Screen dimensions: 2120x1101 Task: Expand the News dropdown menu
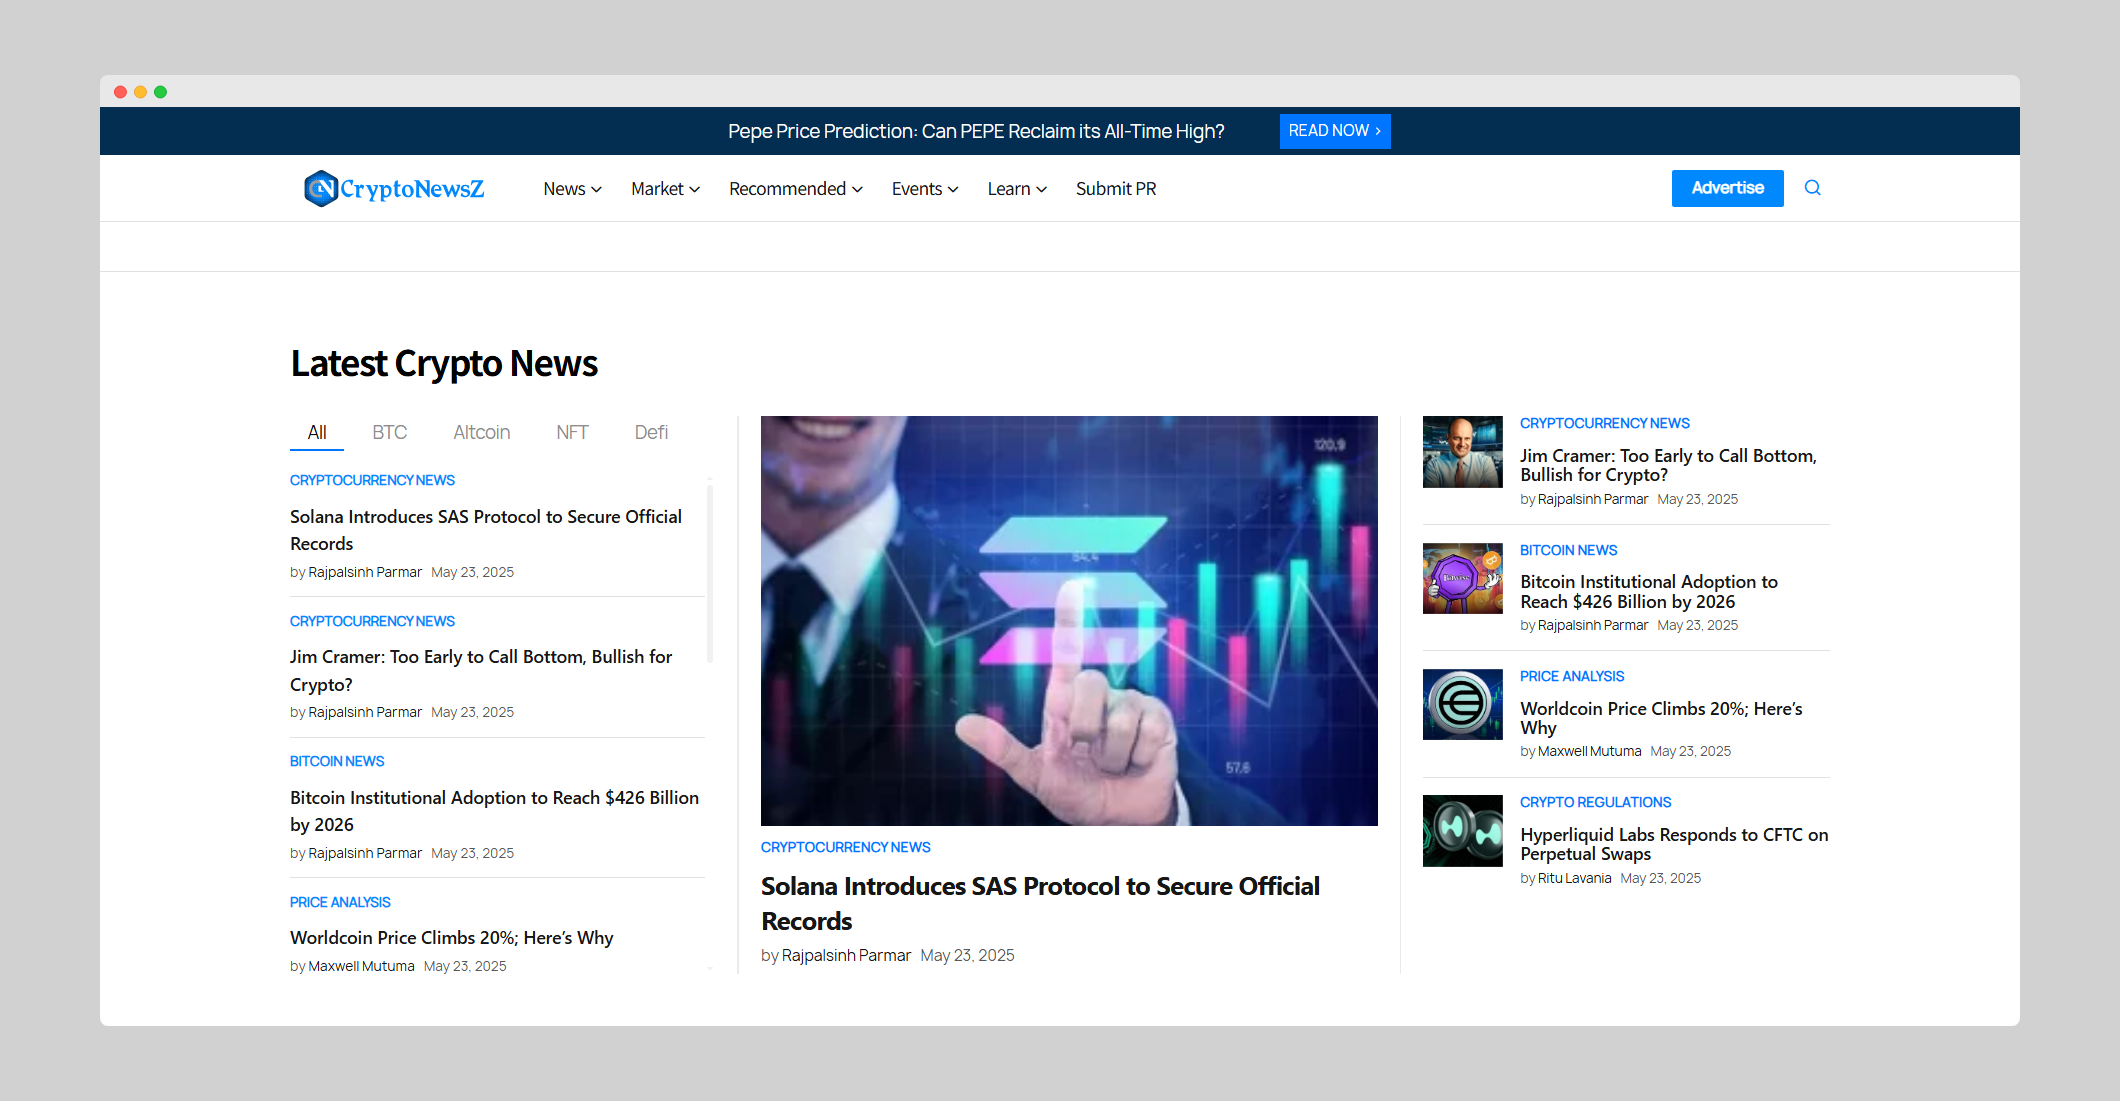[572, 189]
